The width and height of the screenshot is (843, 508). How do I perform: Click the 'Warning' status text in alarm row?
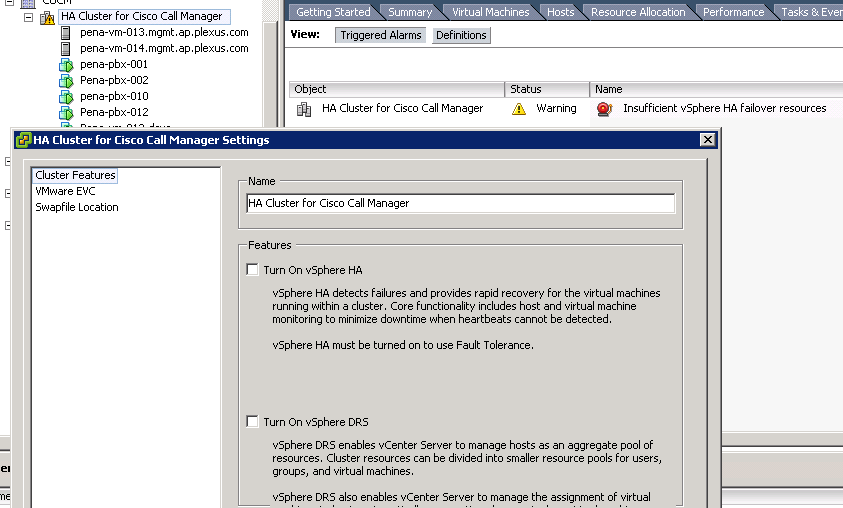pyautogui.click(x=556, y=109)
